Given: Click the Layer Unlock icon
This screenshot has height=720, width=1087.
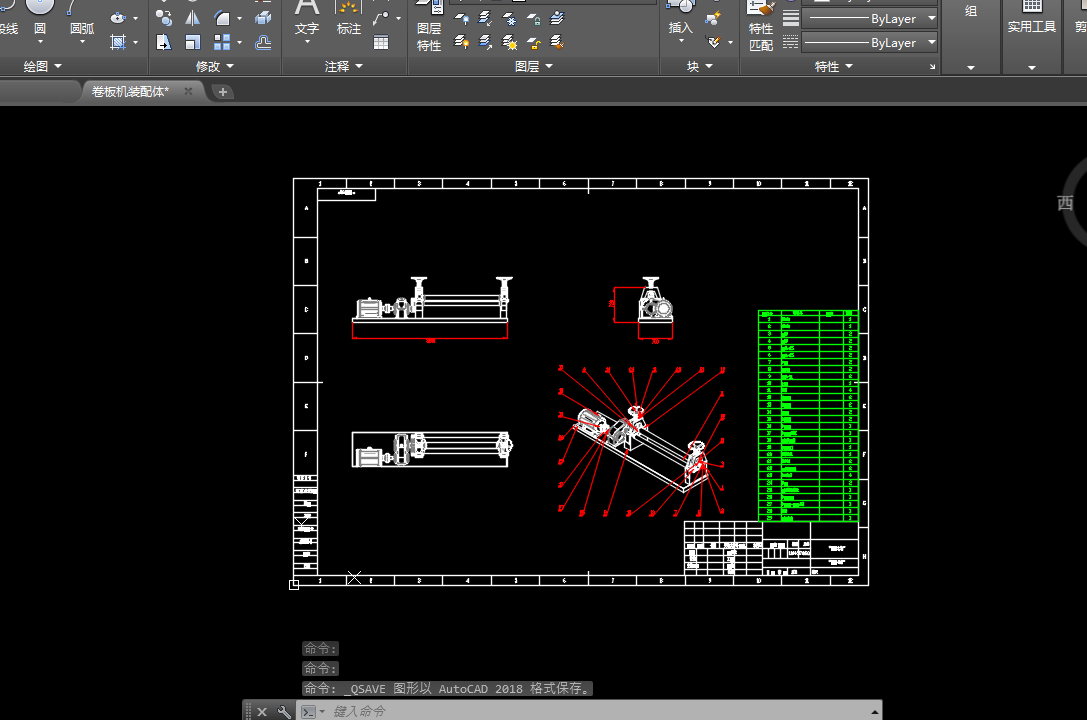Looking at the screenshot, I should coord(534,43).
